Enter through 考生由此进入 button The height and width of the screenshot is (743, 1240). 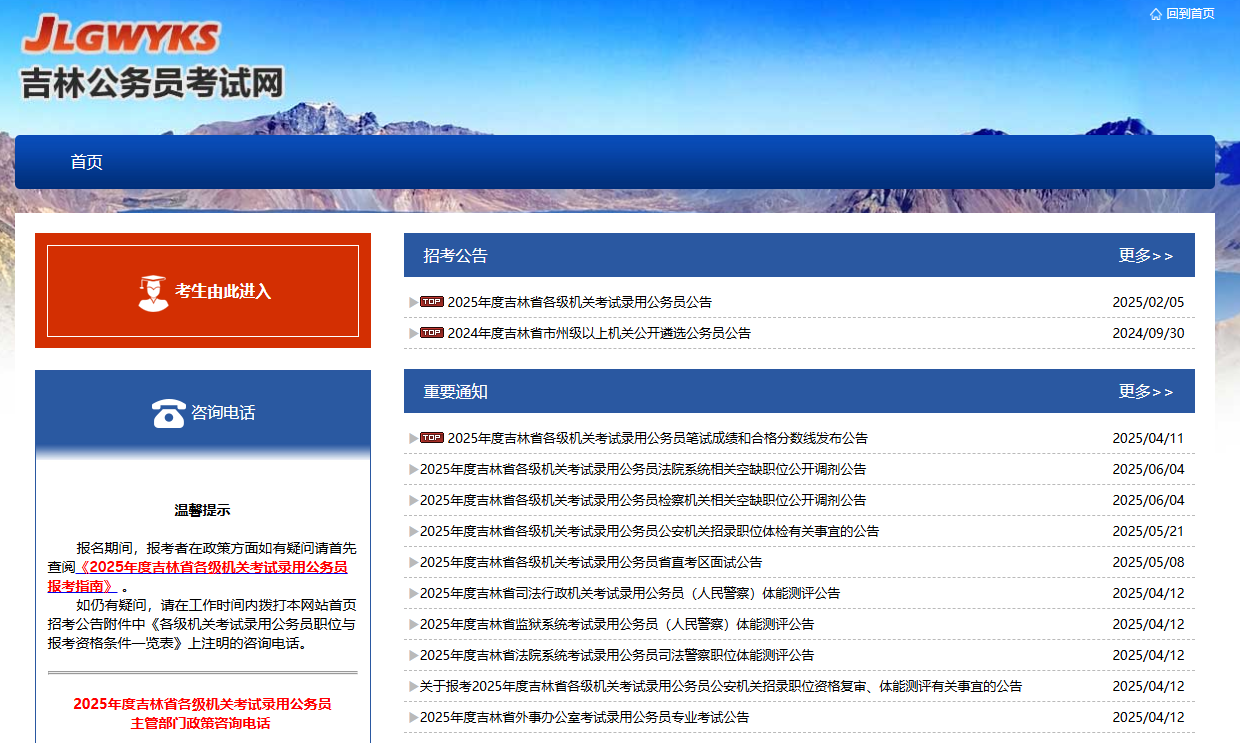pyautogui.click(x=203, y=291)
